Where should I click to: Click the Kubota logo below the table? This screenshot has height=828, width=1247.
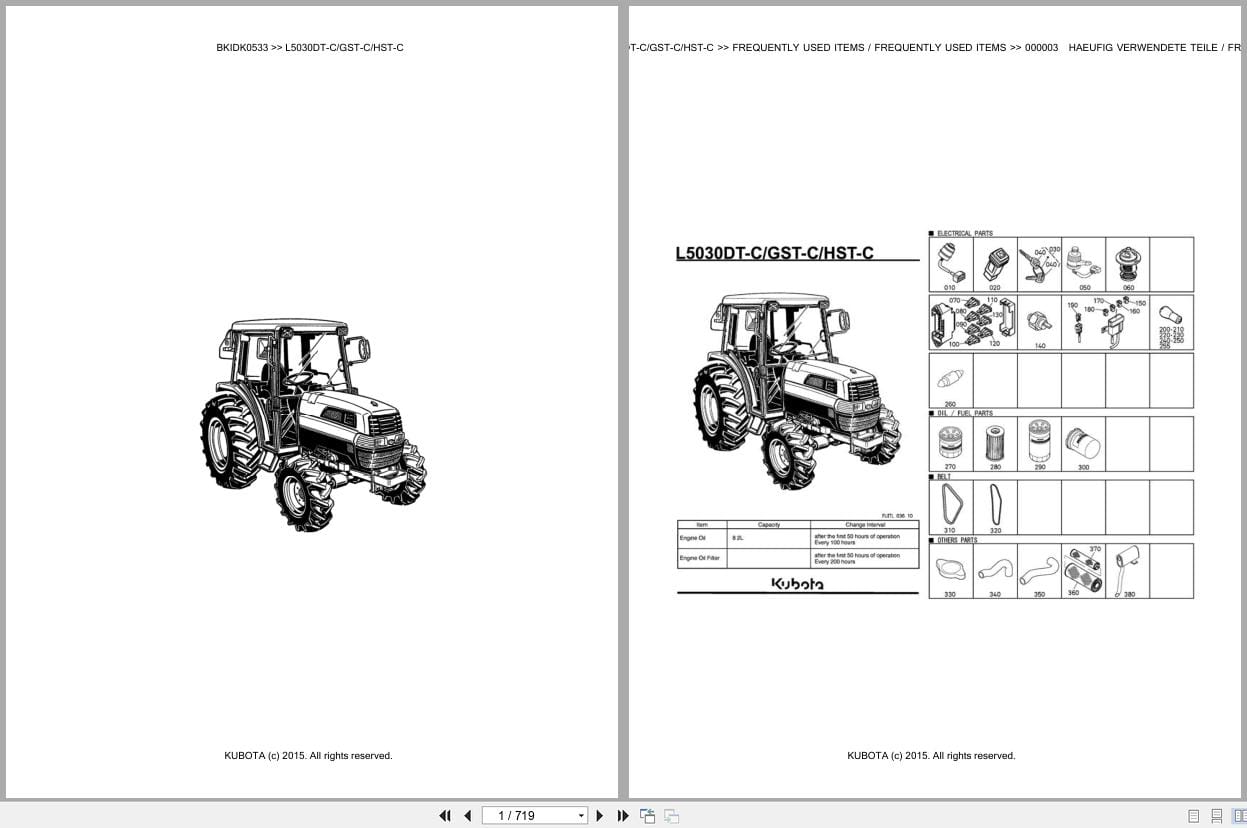coord(797,584)
